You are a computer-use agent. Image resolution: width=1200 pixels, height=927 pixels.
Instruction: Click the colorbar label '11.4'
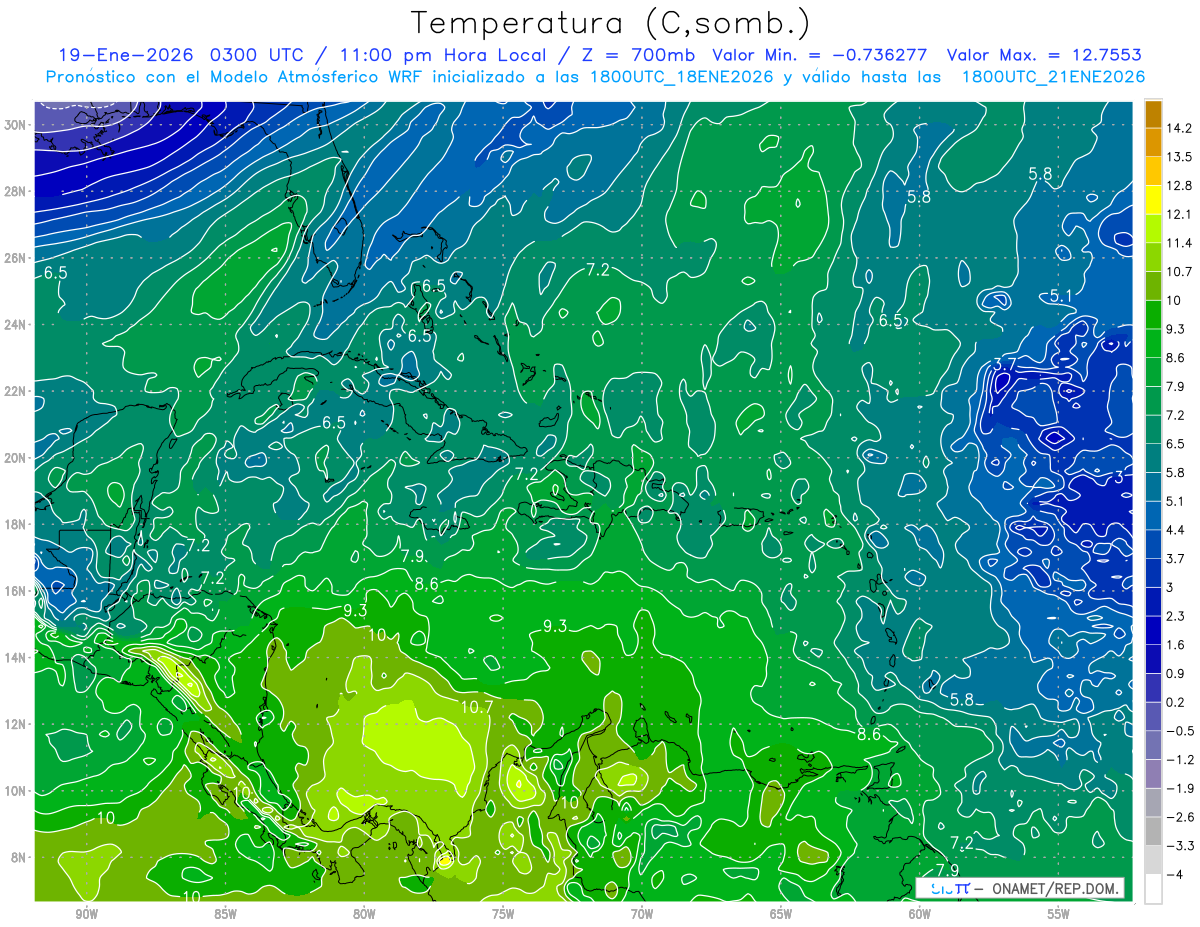pos(1179,243)
